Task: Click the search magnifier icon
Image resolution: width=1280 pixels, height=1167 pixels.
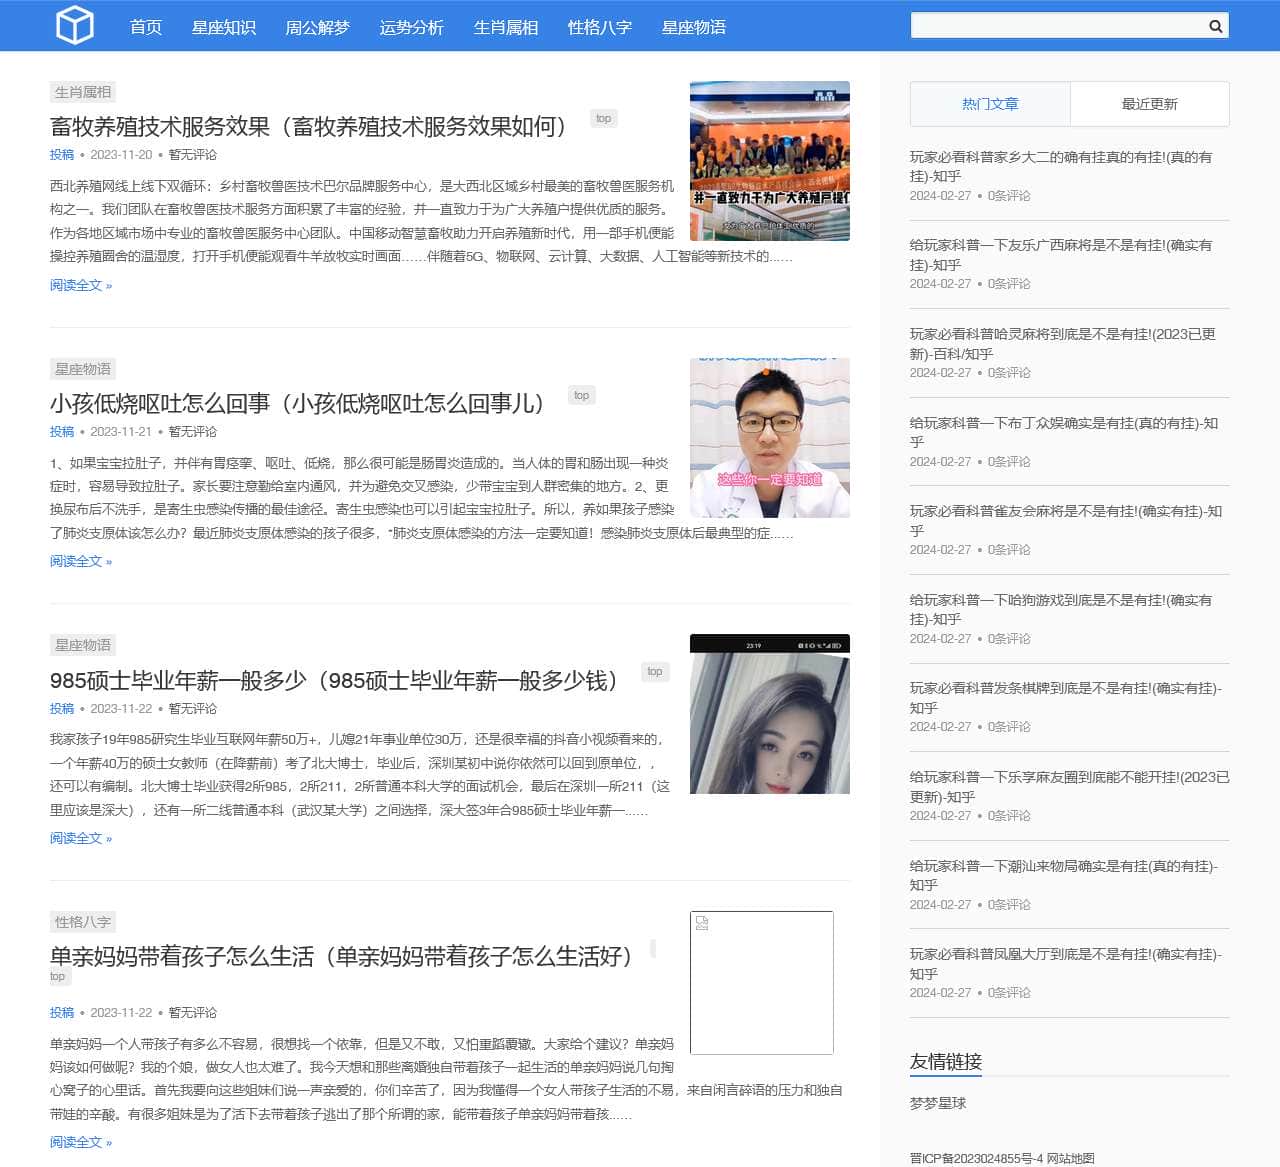Action: coord(1215,26)
